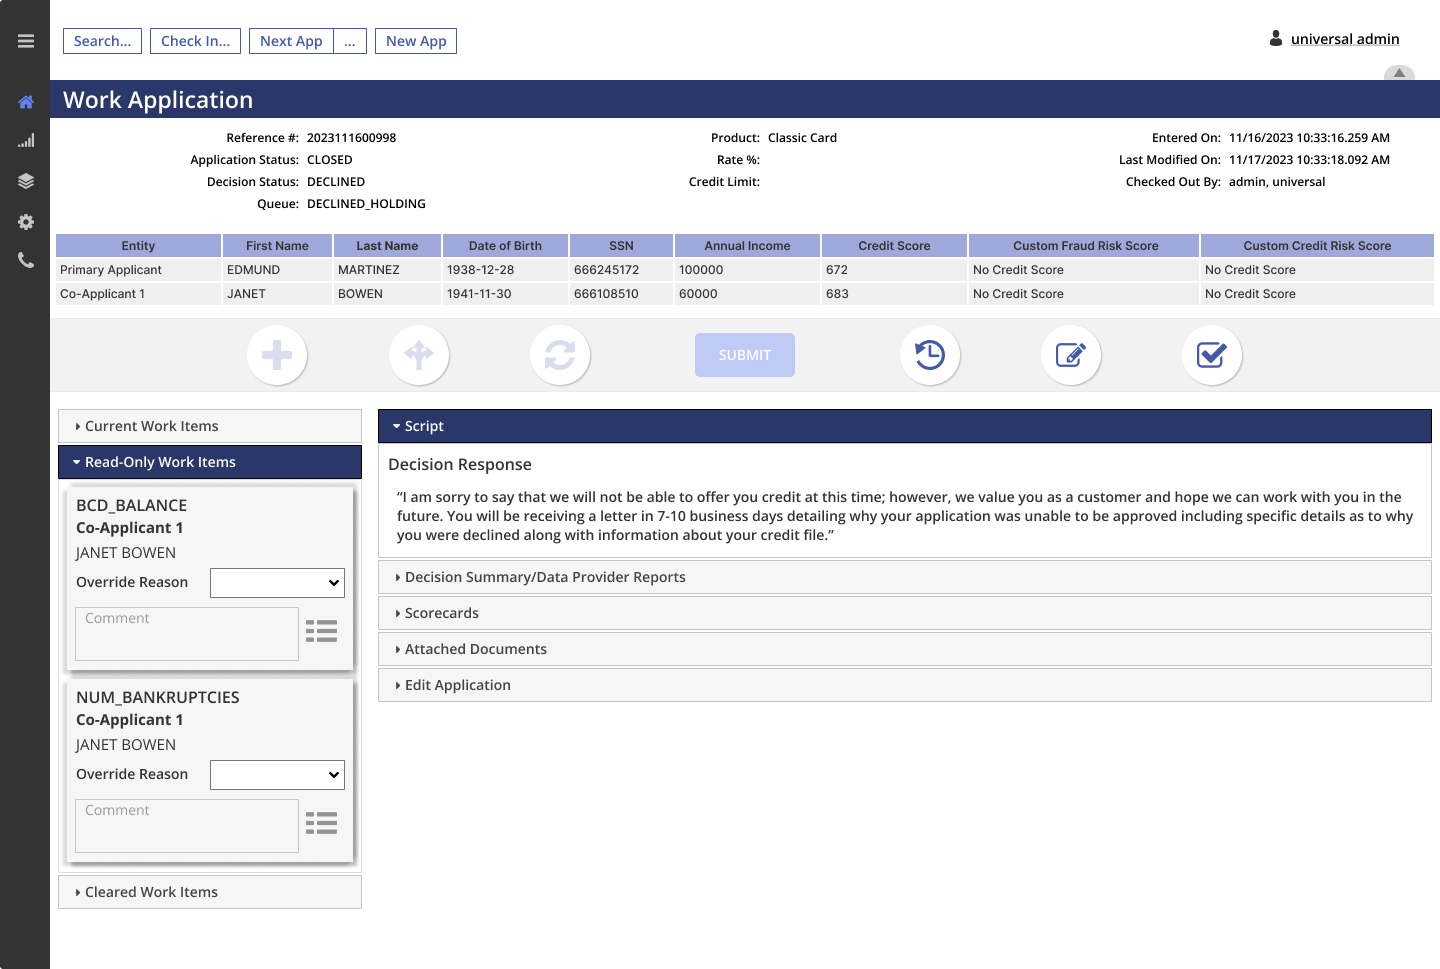Click the refresh icon in the action bar
The height and width of the screenshot is (969, 1440).
pyautogui.click(x=560, y=355)
